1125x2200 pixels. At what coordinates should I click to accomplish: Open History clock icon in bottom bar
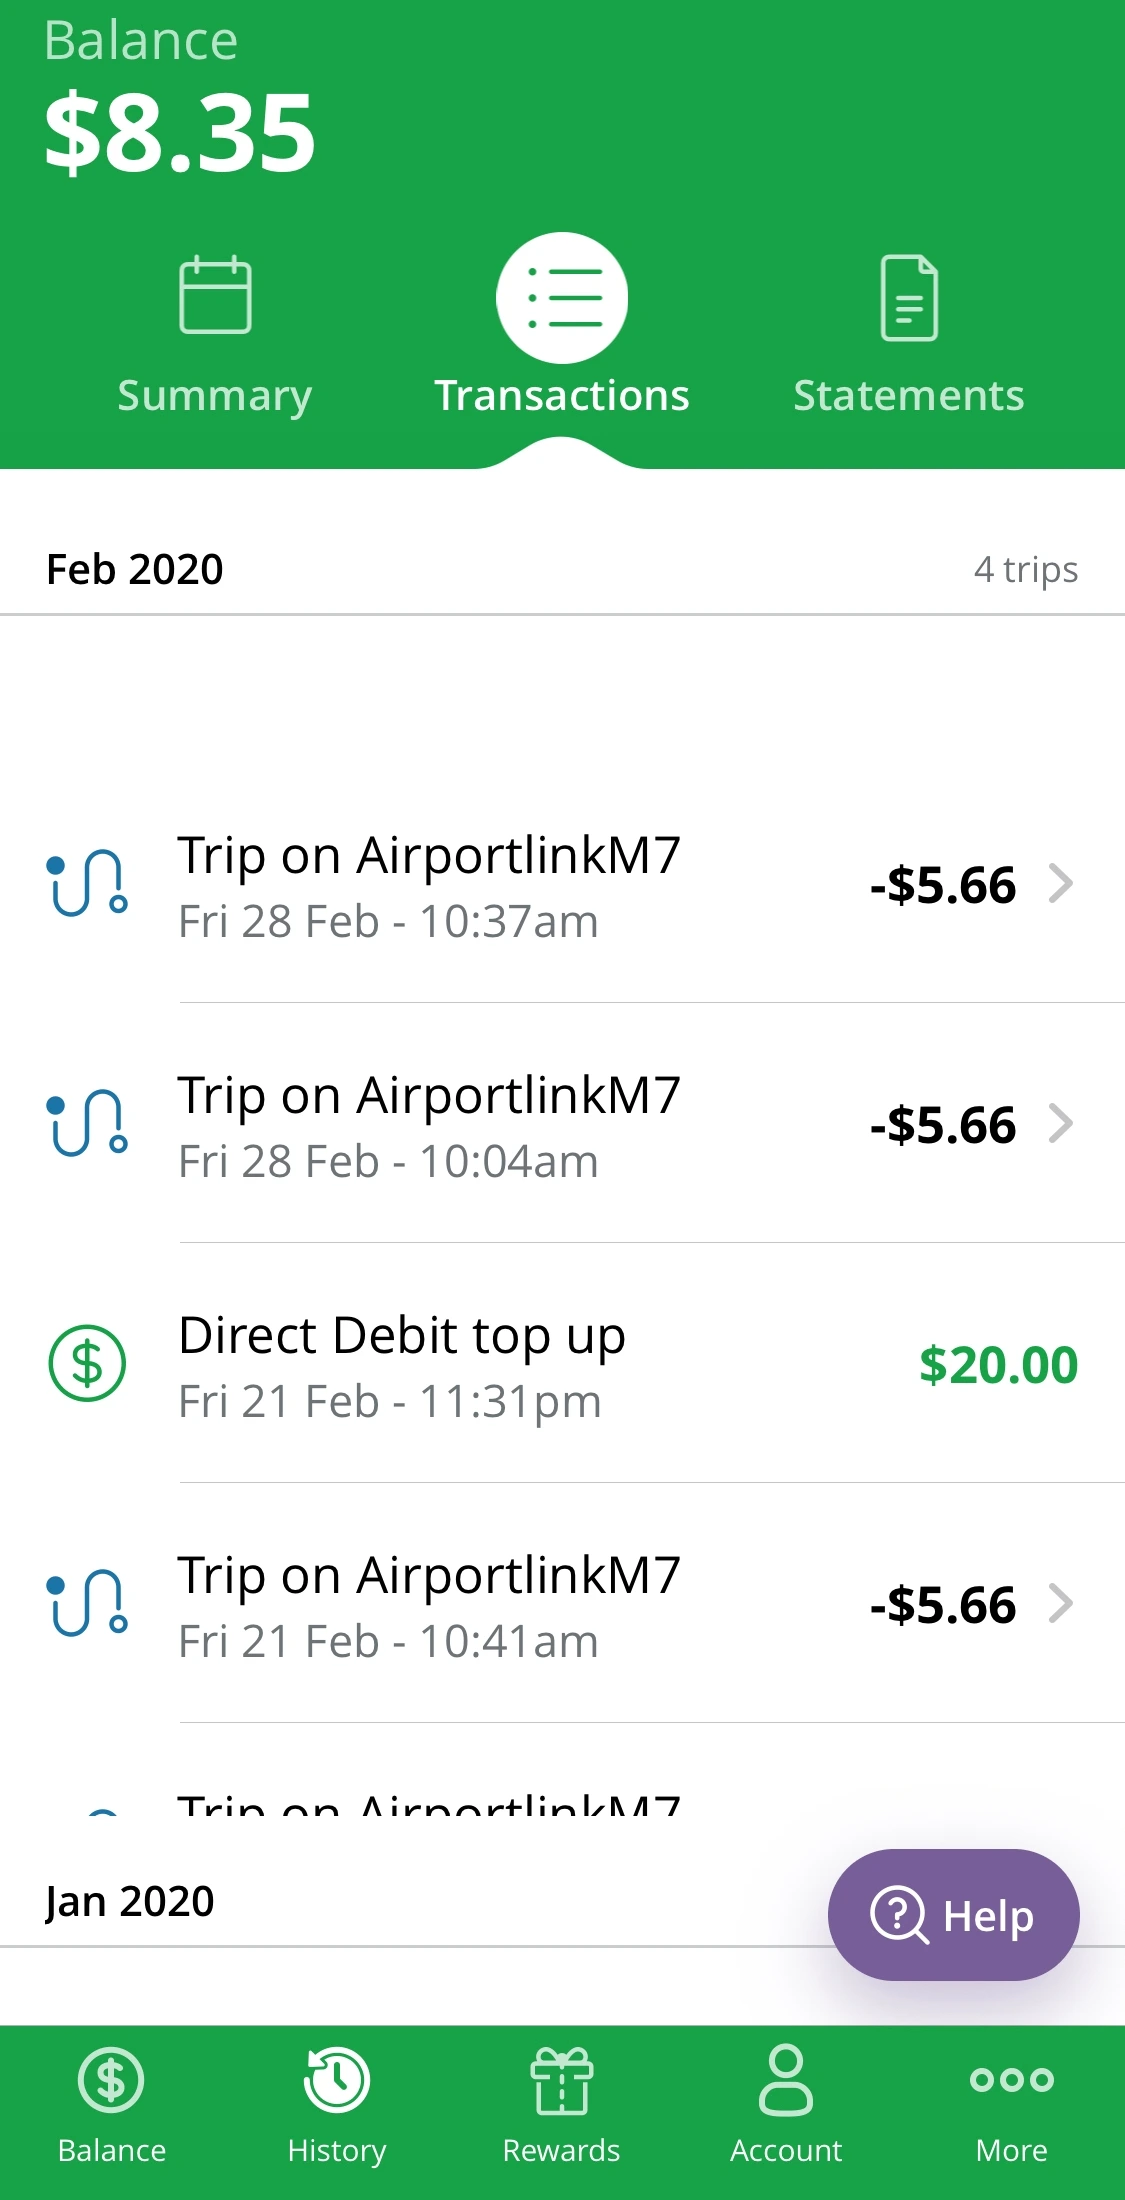point(337,2080)
